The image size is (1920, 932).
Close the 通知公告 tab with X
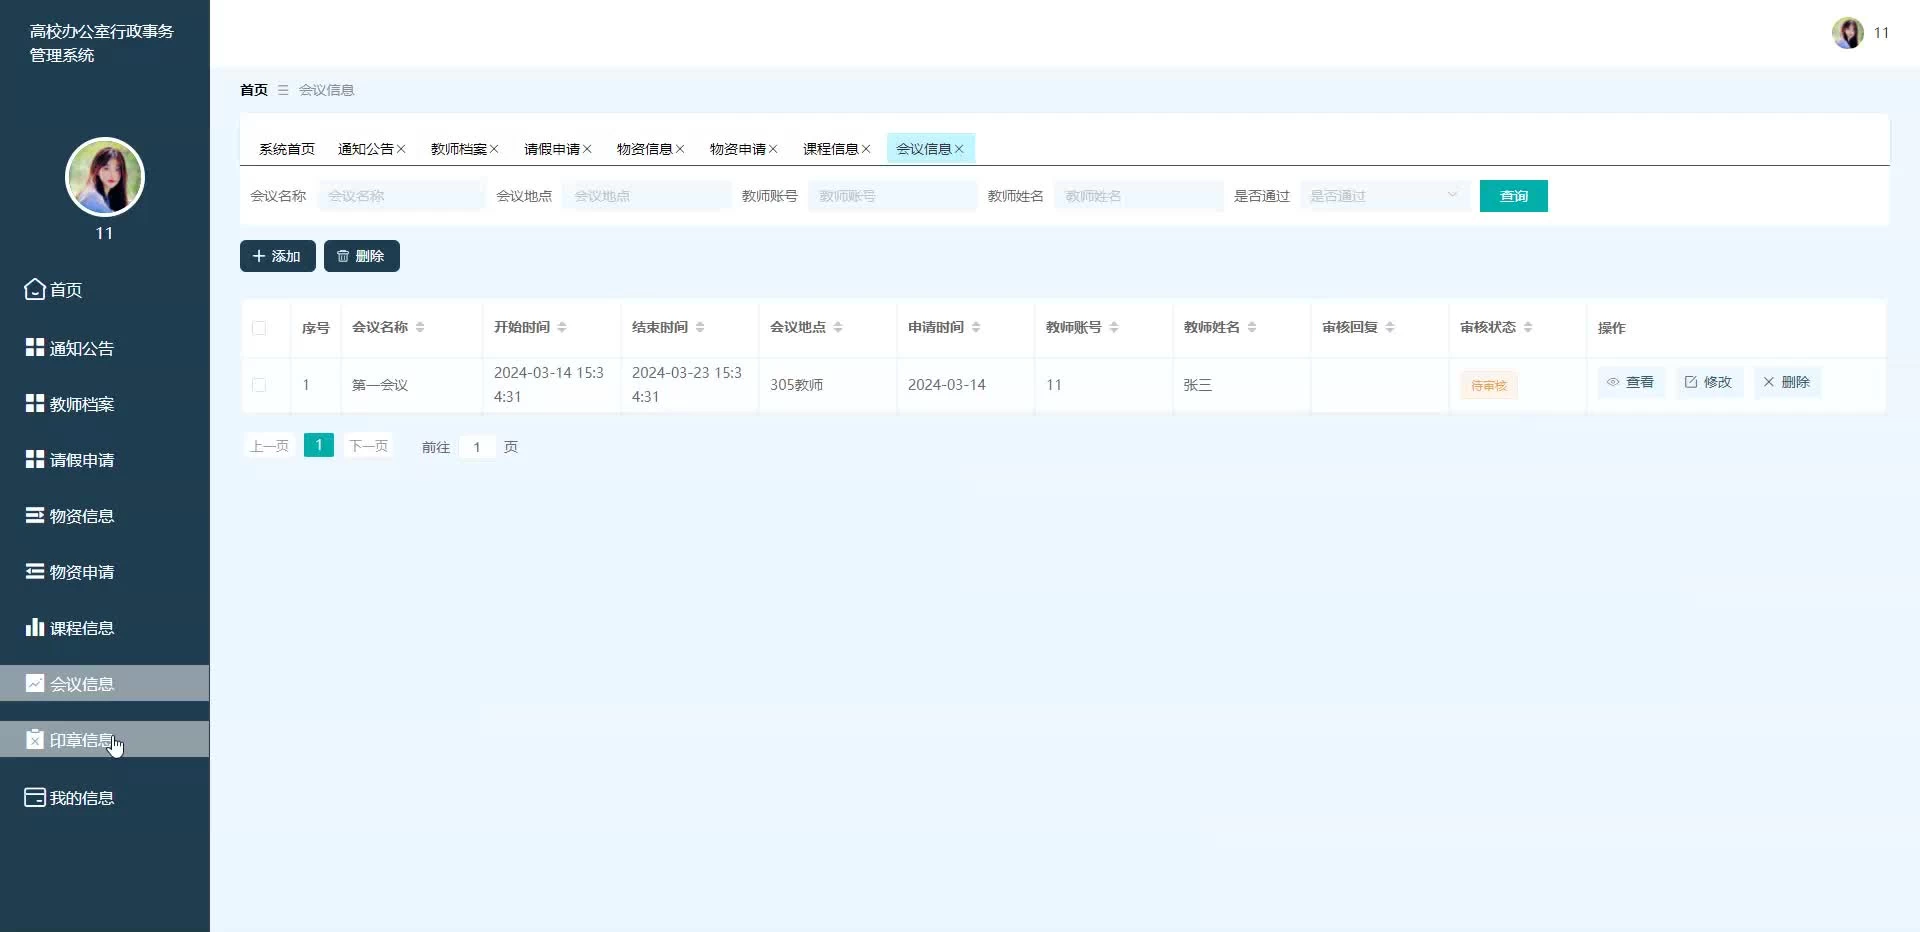tap(401, 149)
